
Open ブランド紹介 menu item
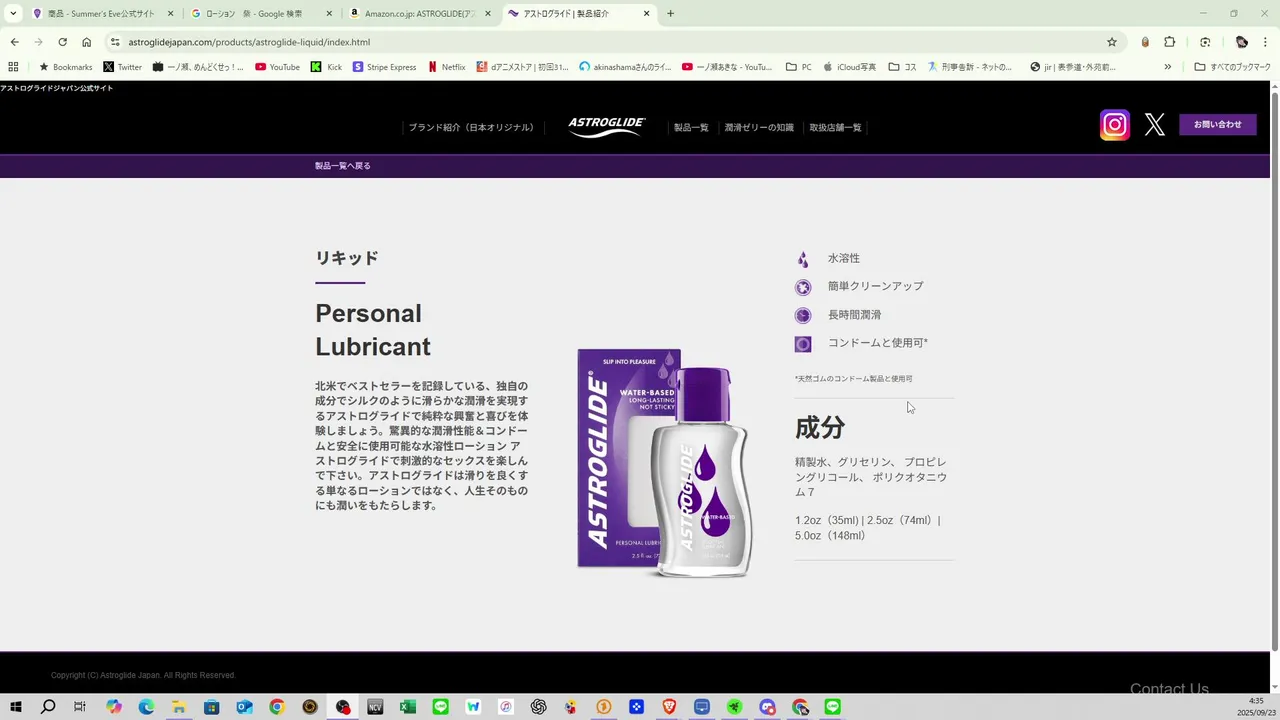pos(471,128)
